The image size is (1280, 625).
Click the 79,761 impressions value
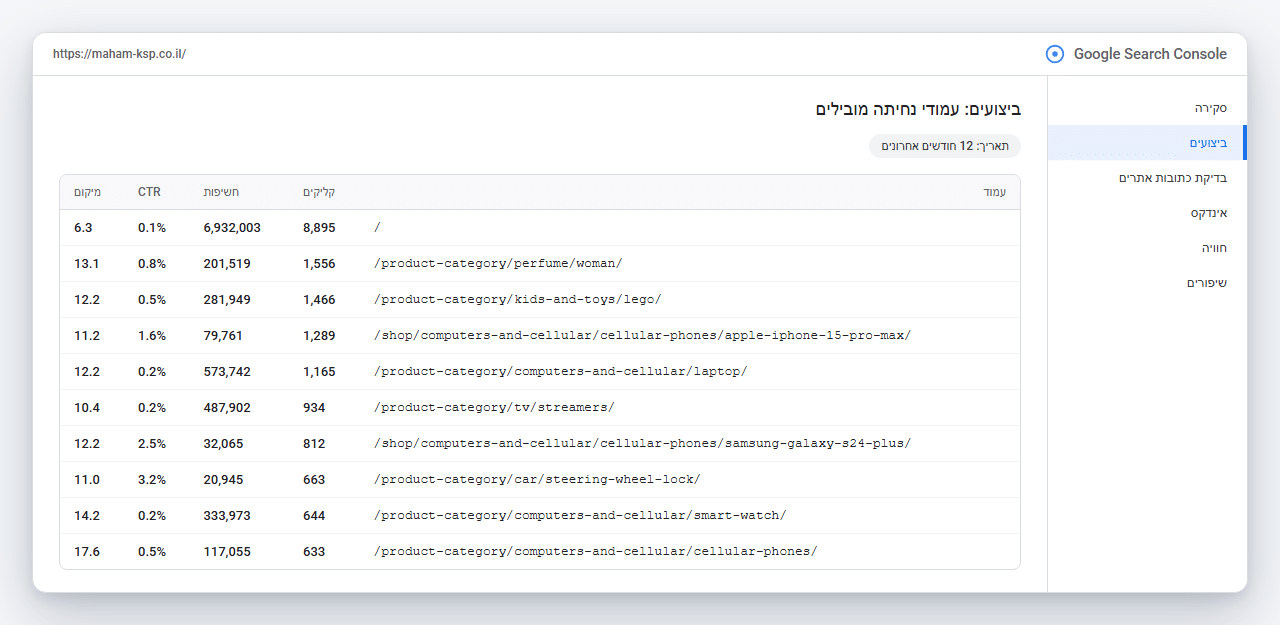(223, 336)
